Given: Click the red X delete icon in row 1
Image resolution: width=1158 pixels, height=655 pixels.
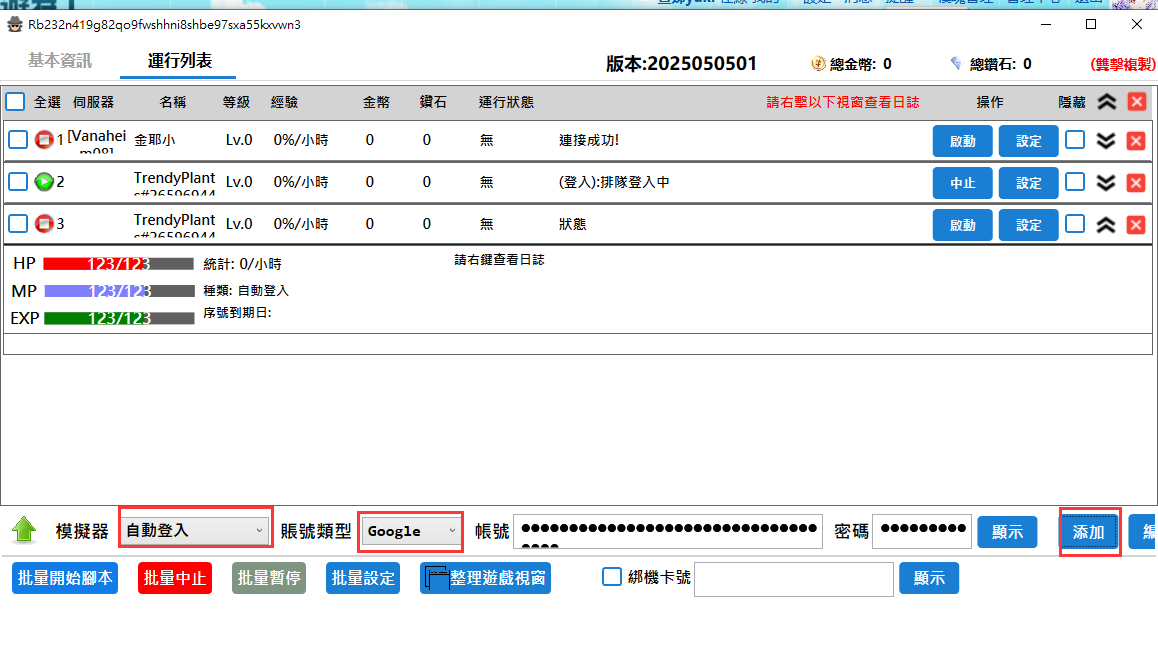Looking at the screenshot, I should 1136,140.
